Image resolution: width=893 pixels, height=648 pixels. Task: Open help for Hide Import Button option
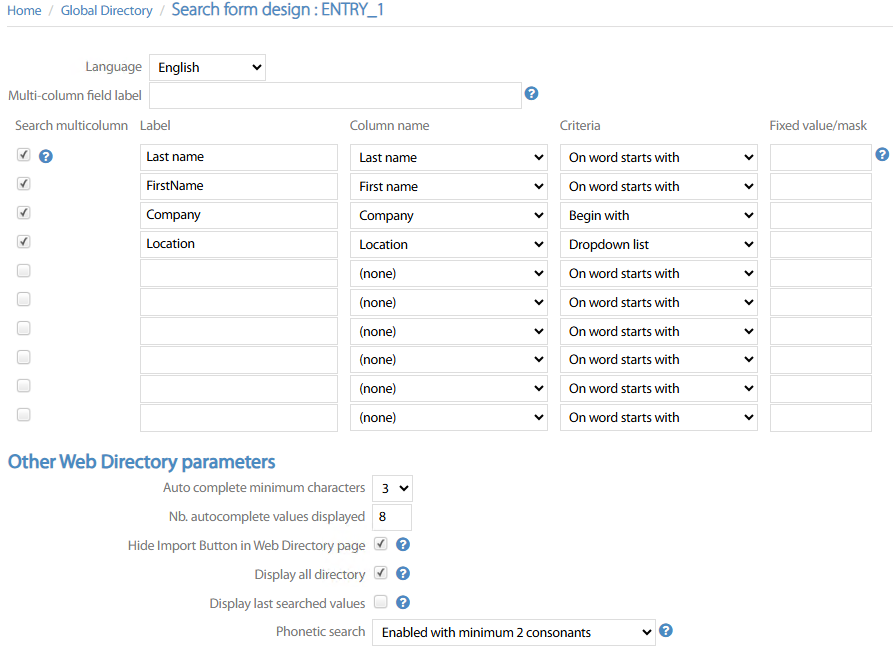click(403, 545)
